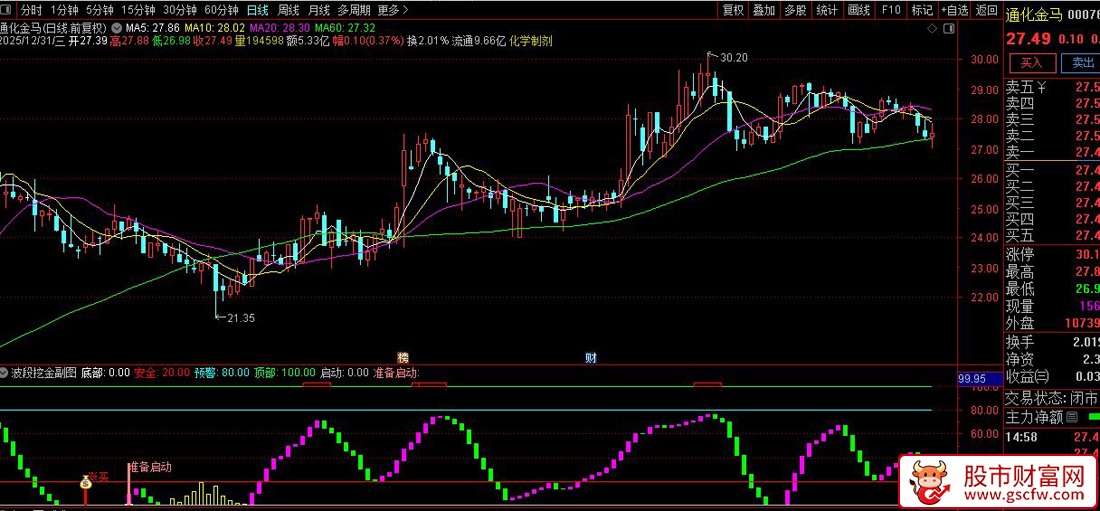This screenshot has width=1100, height=511.
Task: Click the icon beside 主力净额
Action: (1072, 417)
